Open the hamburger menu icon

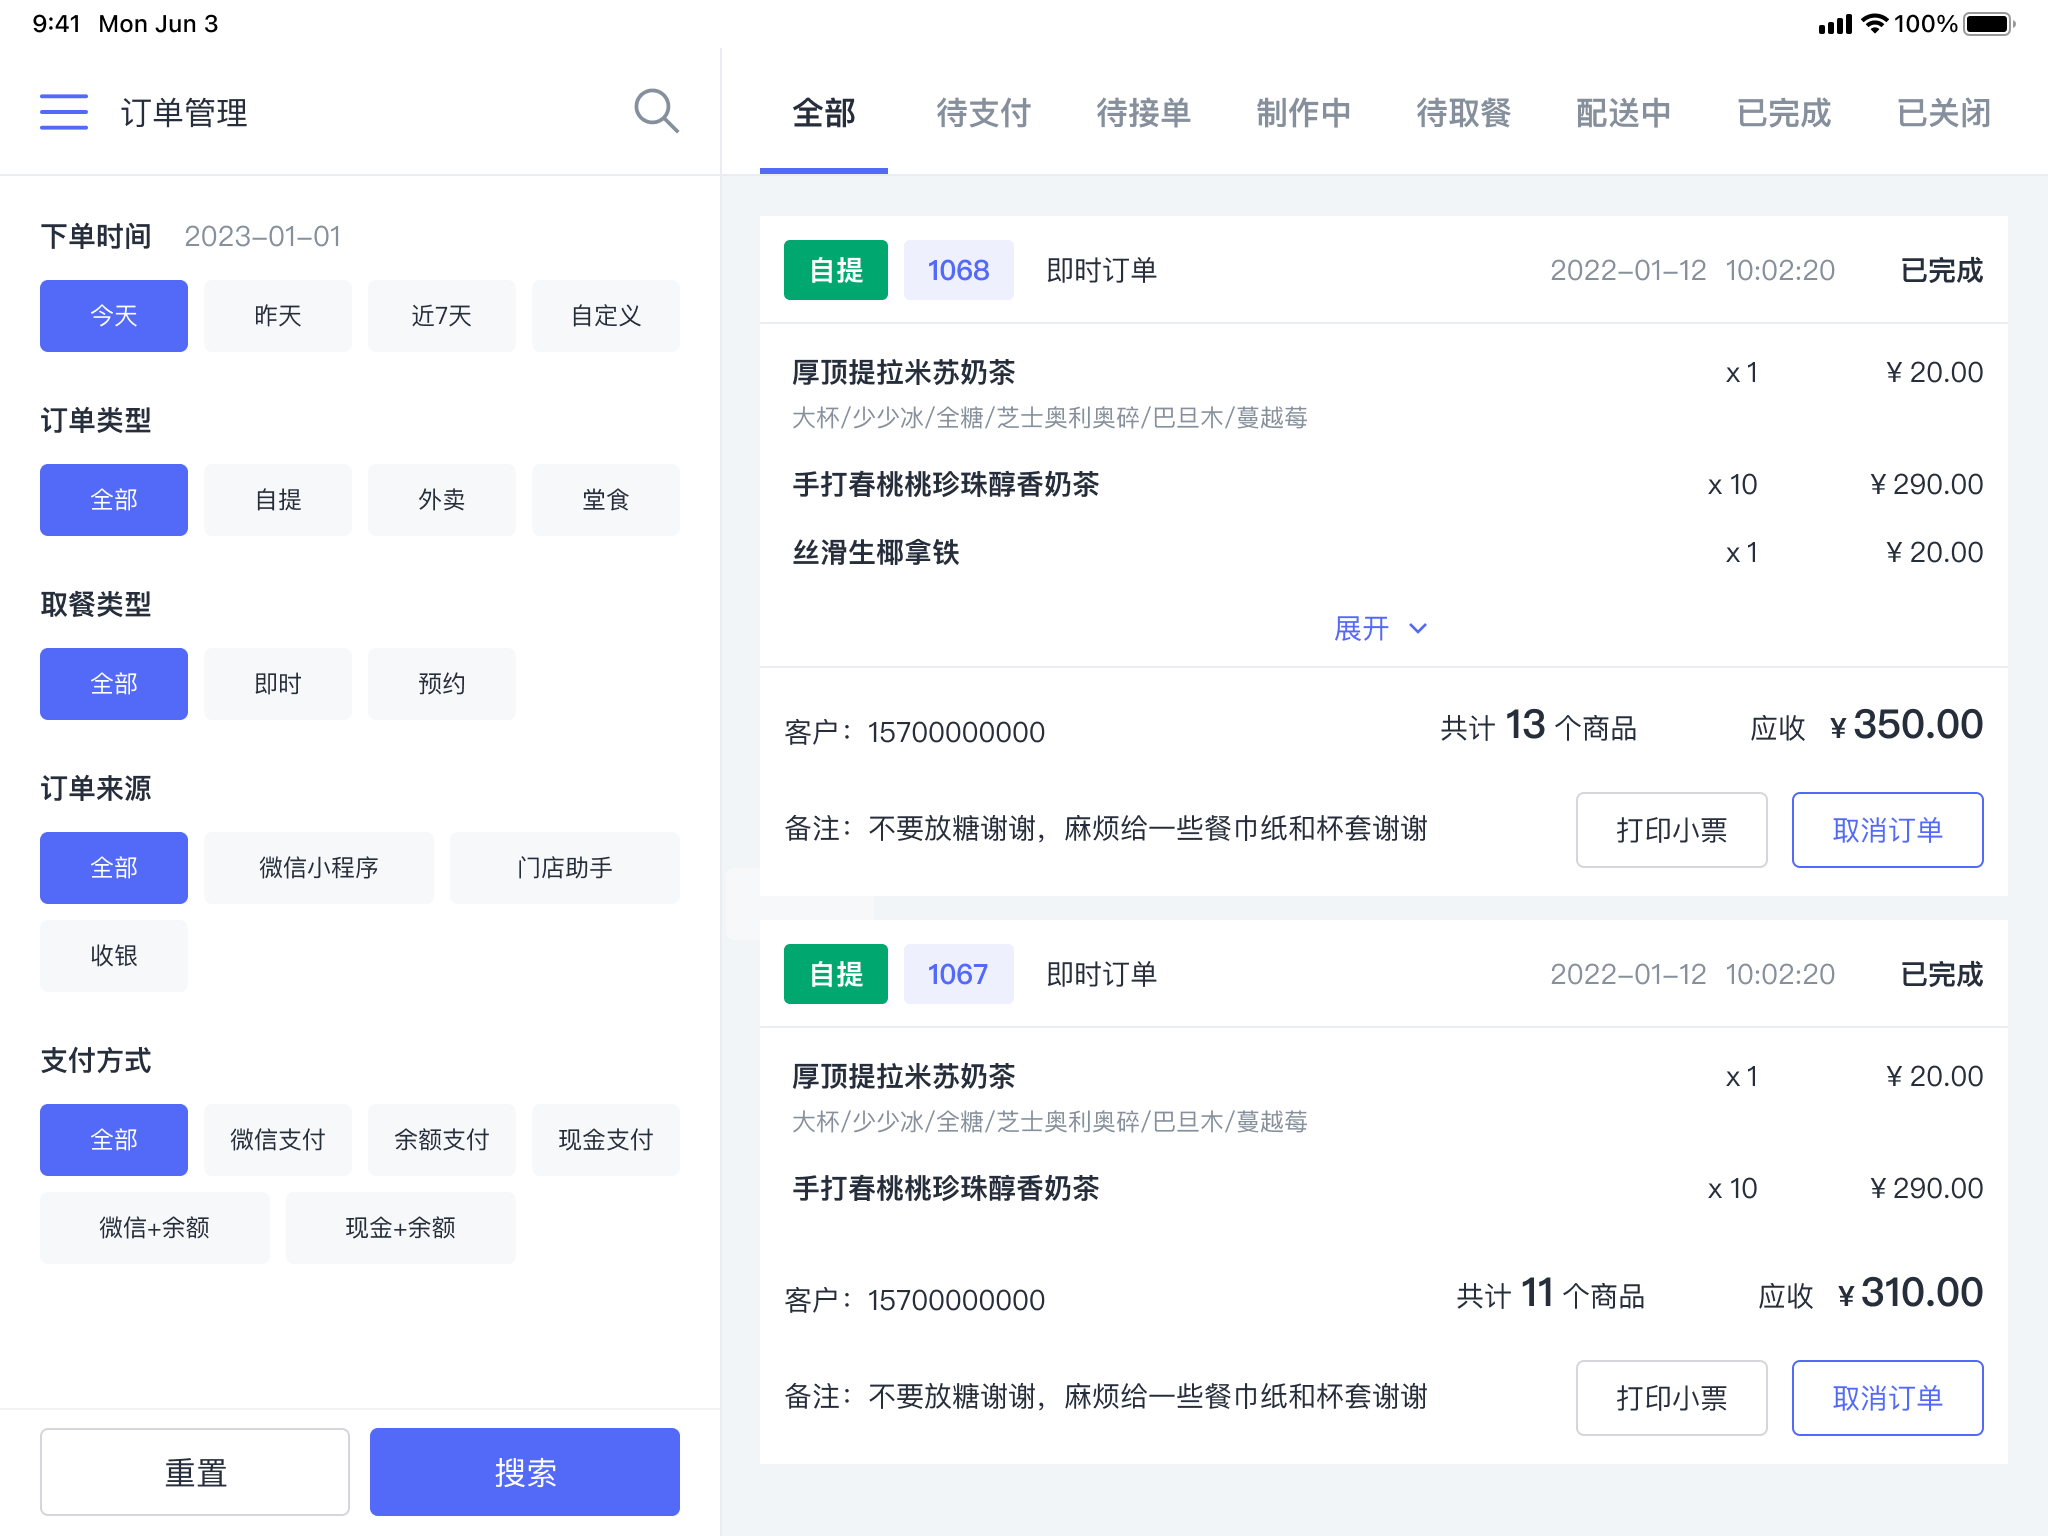click(x=64, y=112)
